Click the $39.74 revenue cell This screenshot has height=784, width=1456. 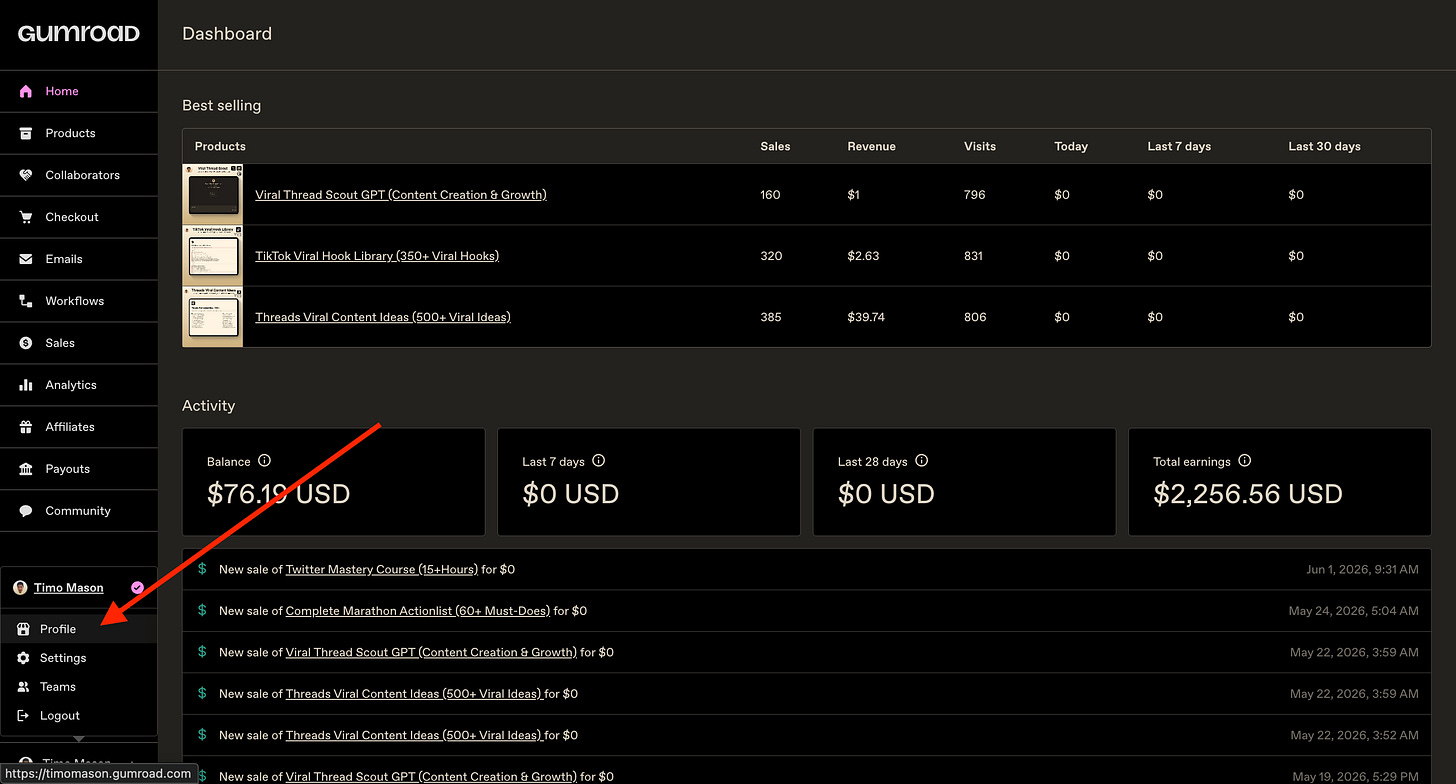coord(866,317)
